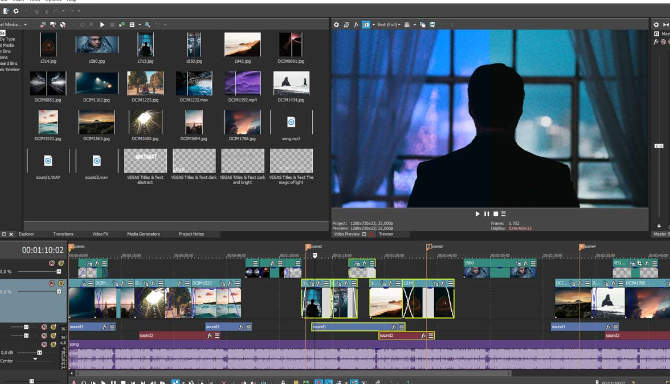Toggle the Split Screen View button
The height and width of the screenshot is (384, 670).
tap(366, 25)
